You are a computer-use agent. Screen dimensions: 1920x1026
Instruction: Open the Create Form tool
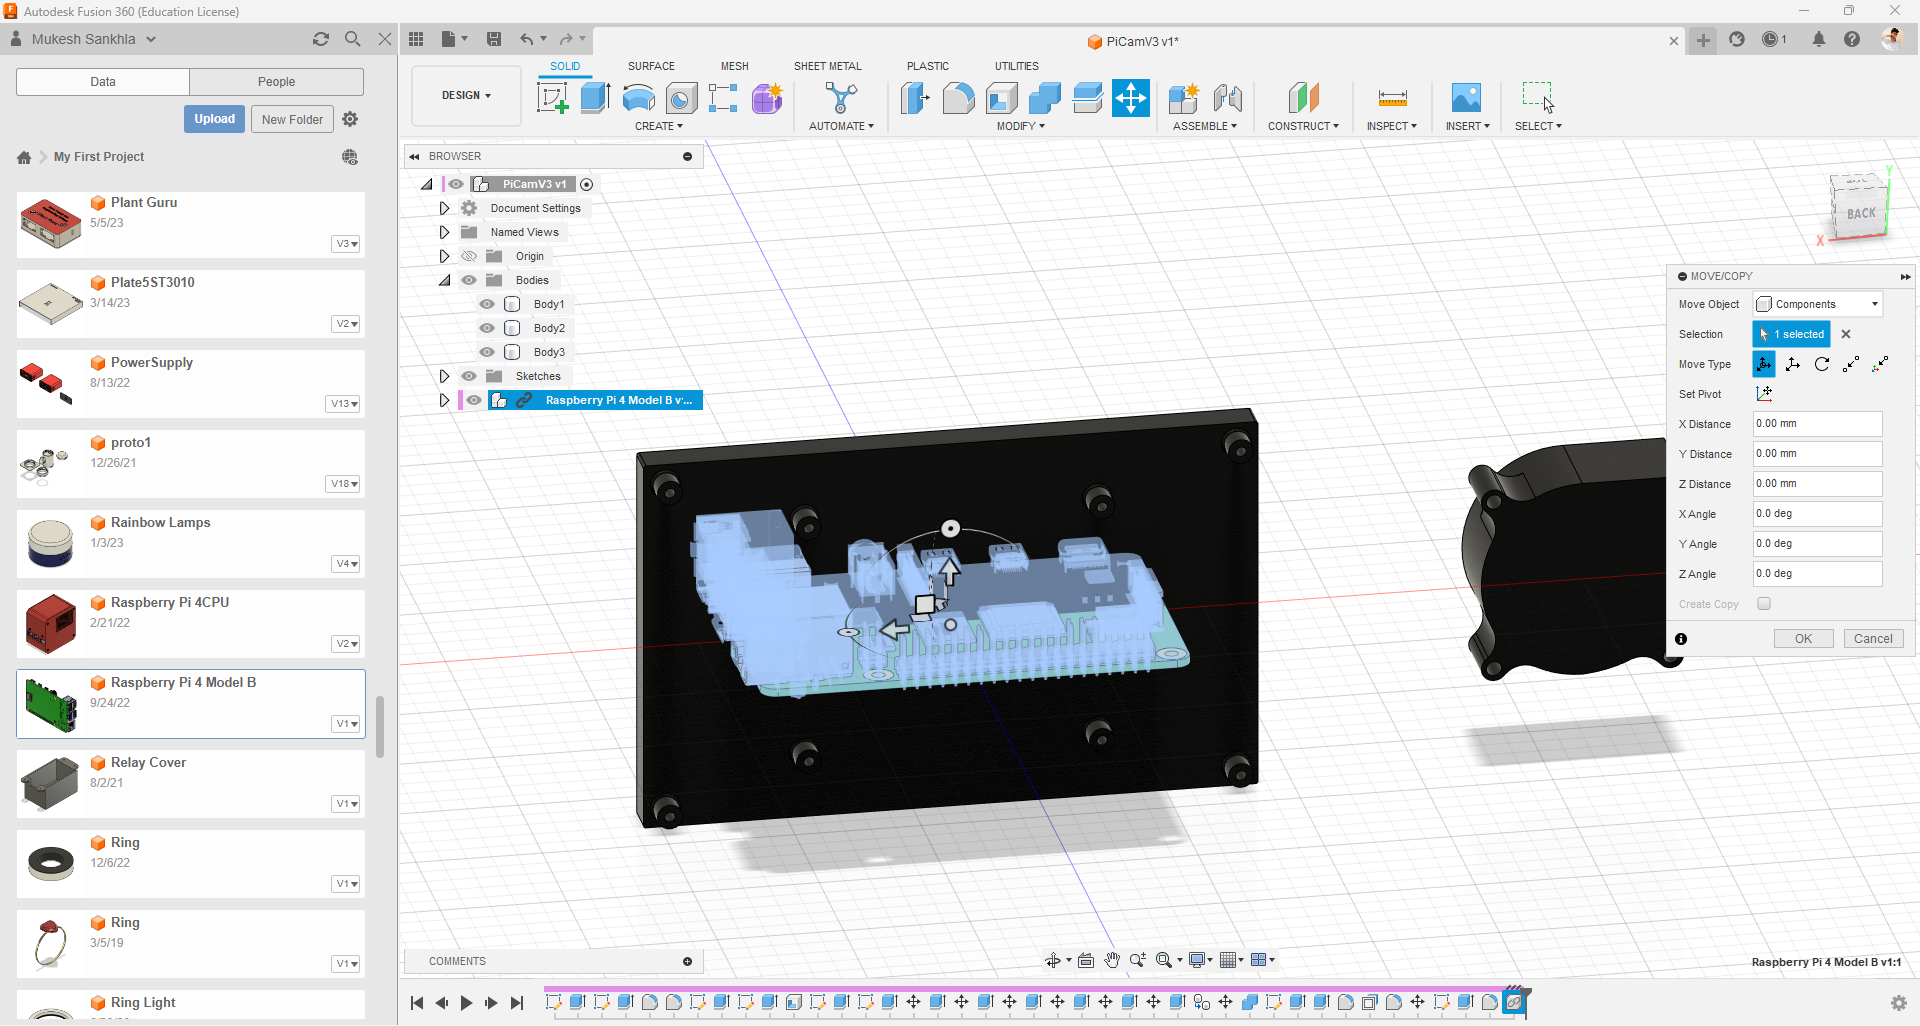point(767,98)
